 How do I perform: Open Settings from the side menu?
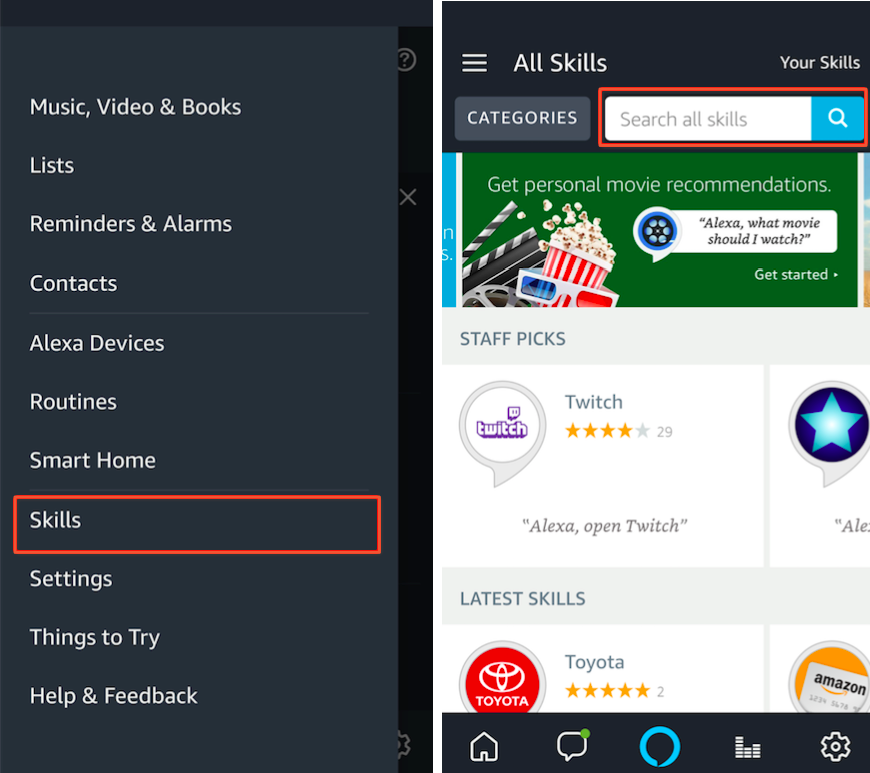pos(71,579)
